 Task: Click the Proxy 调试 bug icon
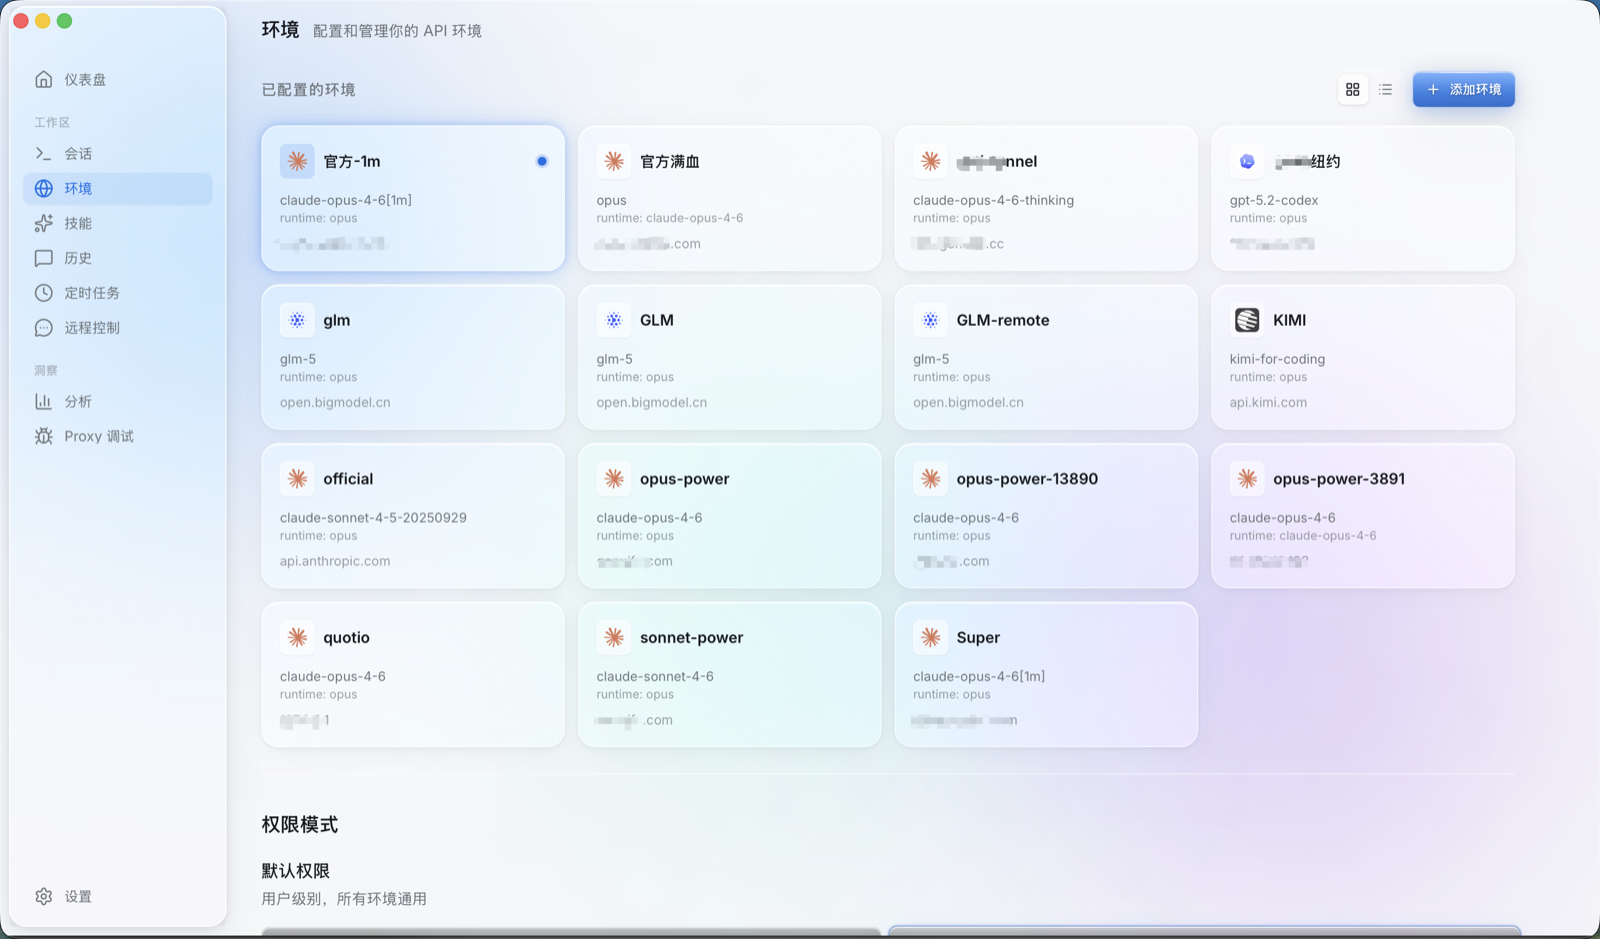click(x=44, y=436)
